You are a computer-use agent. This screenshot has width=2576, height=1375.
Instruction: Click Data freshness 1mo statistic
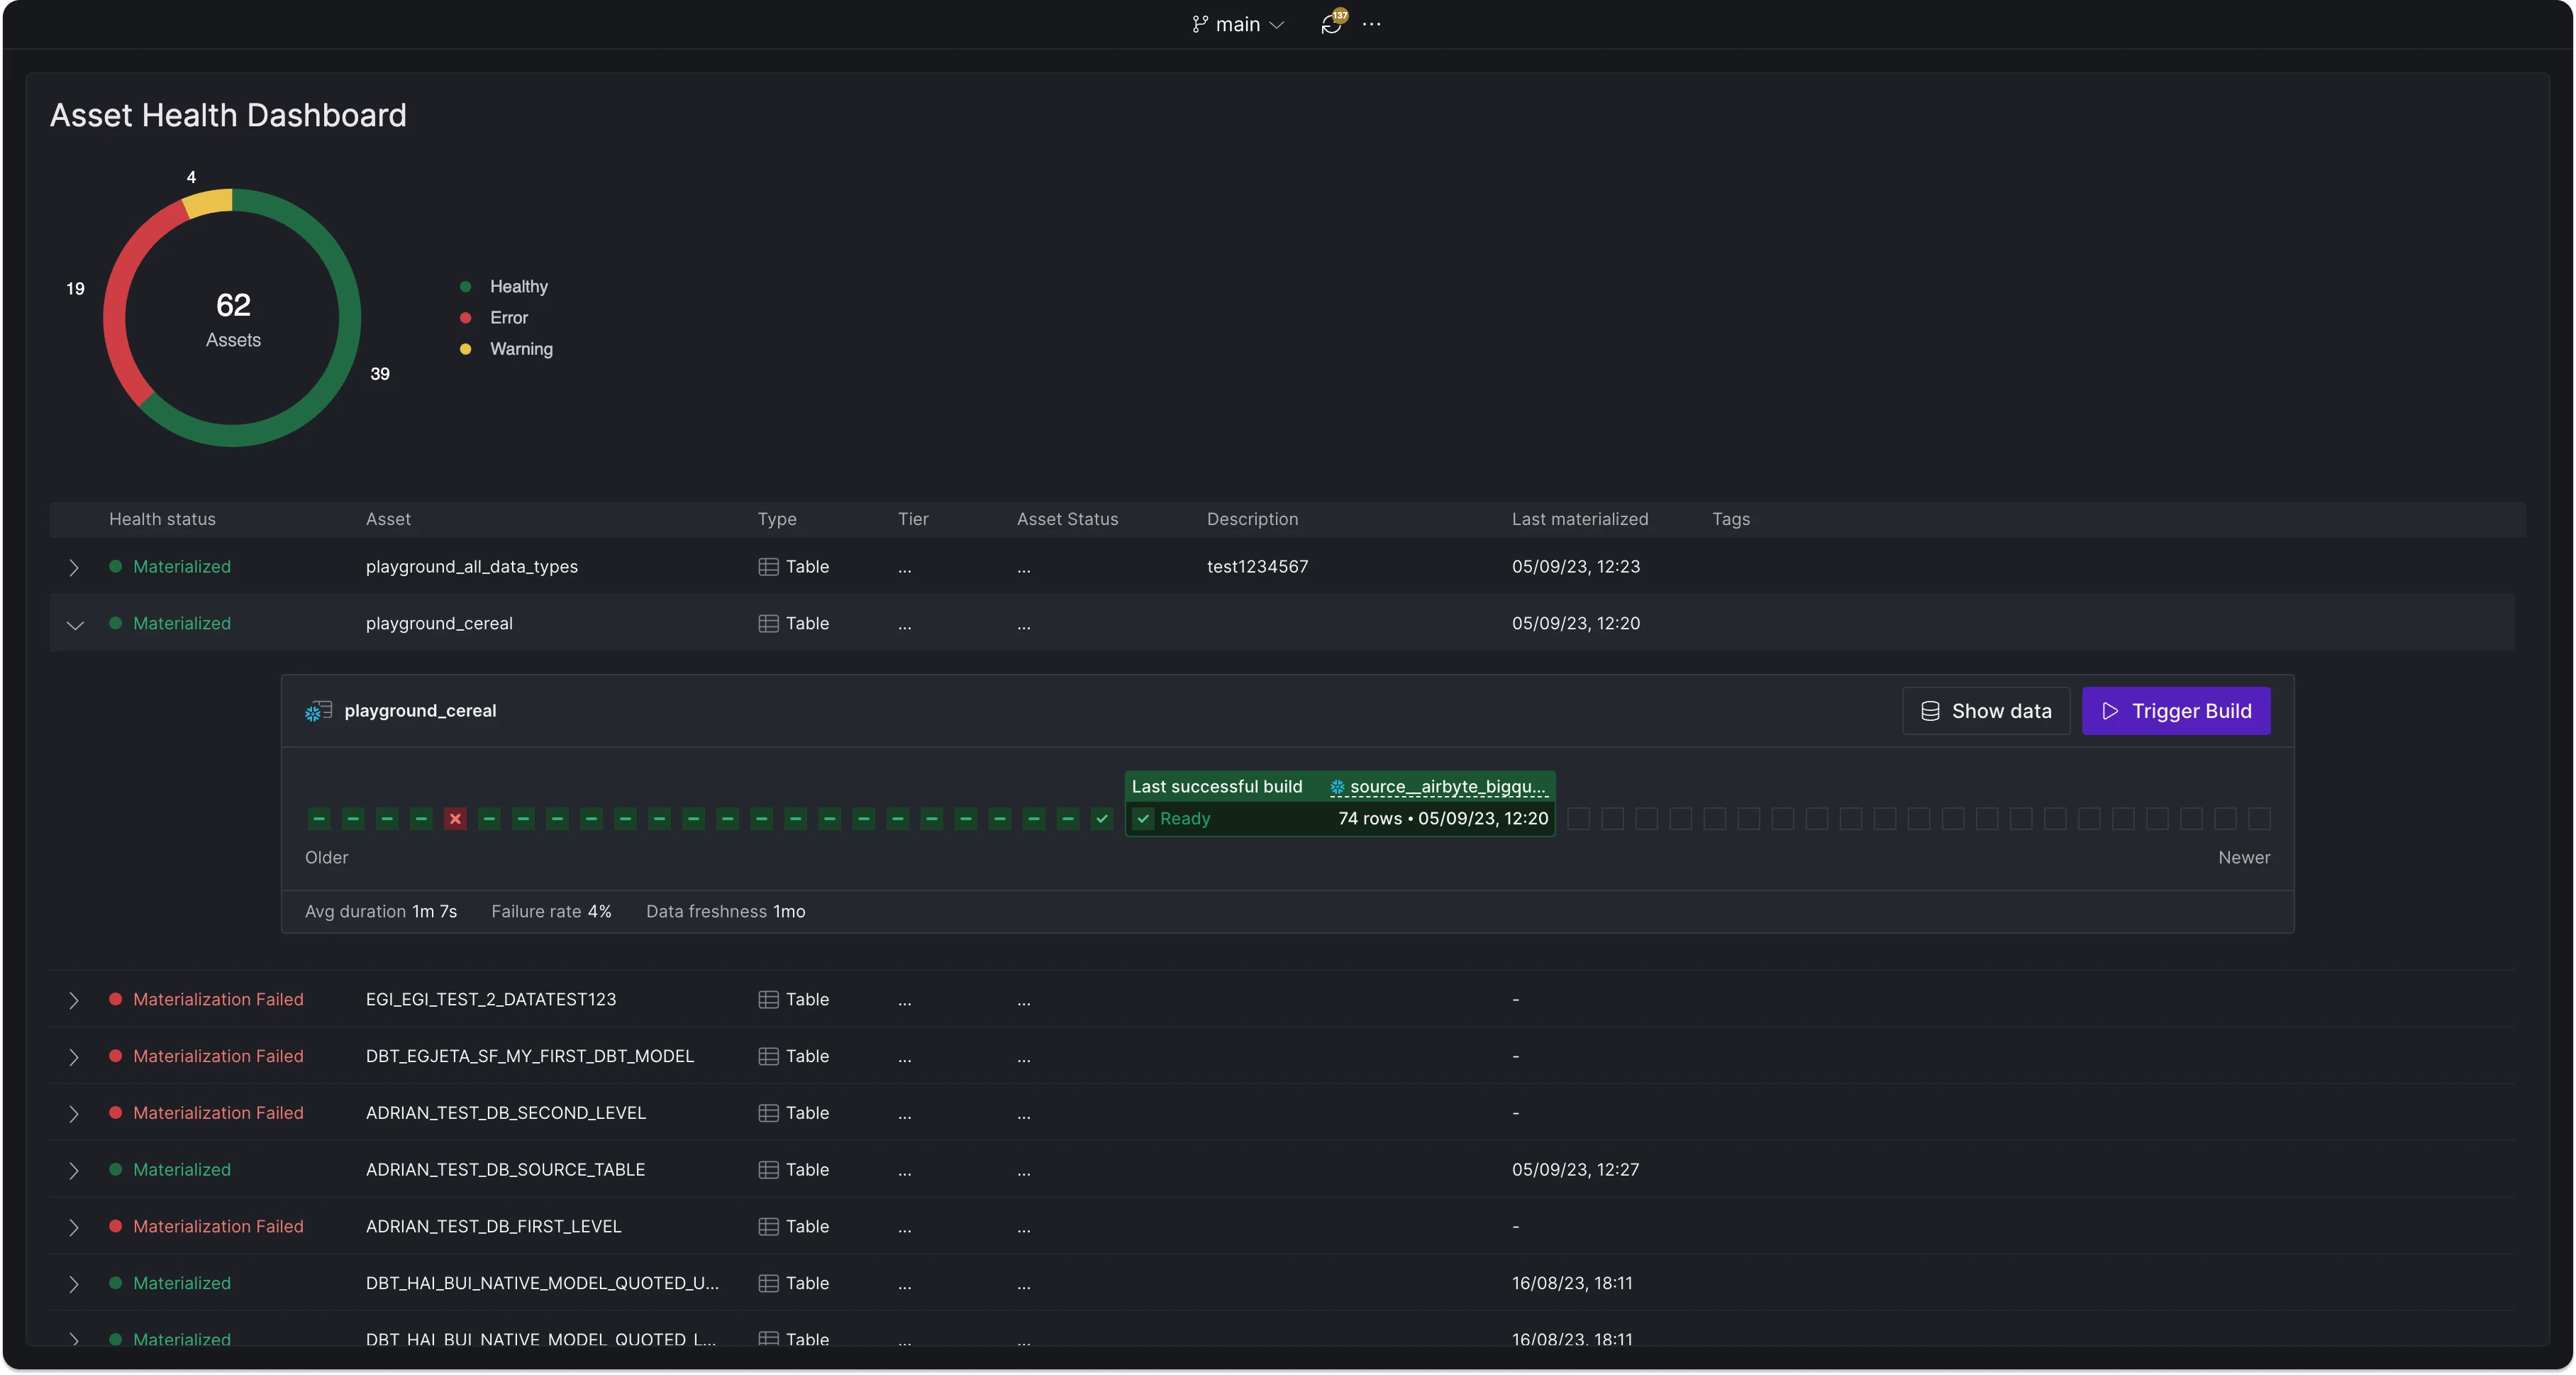pyautogui.click(x=726, y=912)
